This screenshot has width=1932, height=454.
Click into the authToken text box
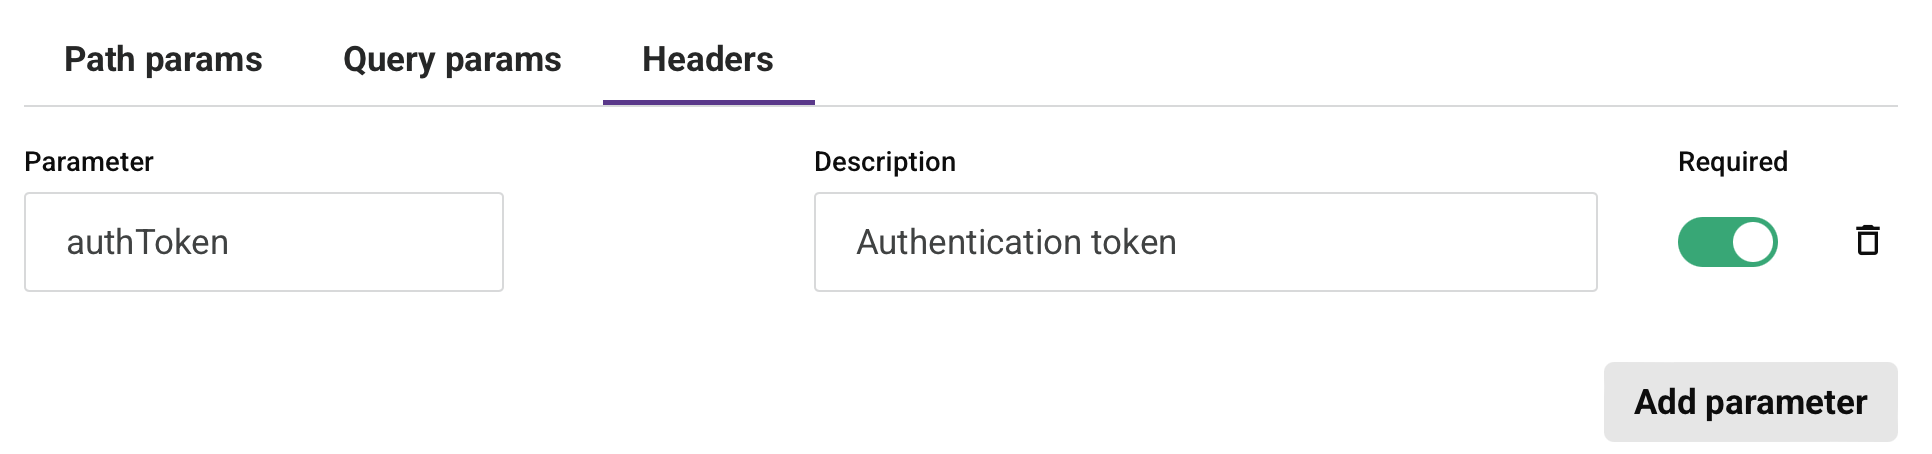[264, 242]
